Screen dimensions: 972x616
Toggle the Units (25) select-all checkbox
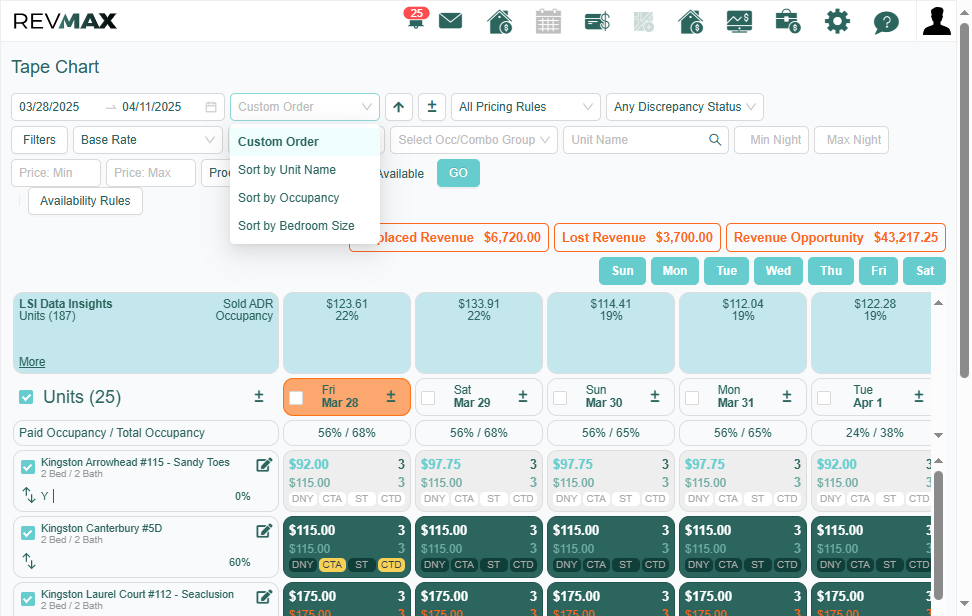pyautogui.click(x=26, y=397)
